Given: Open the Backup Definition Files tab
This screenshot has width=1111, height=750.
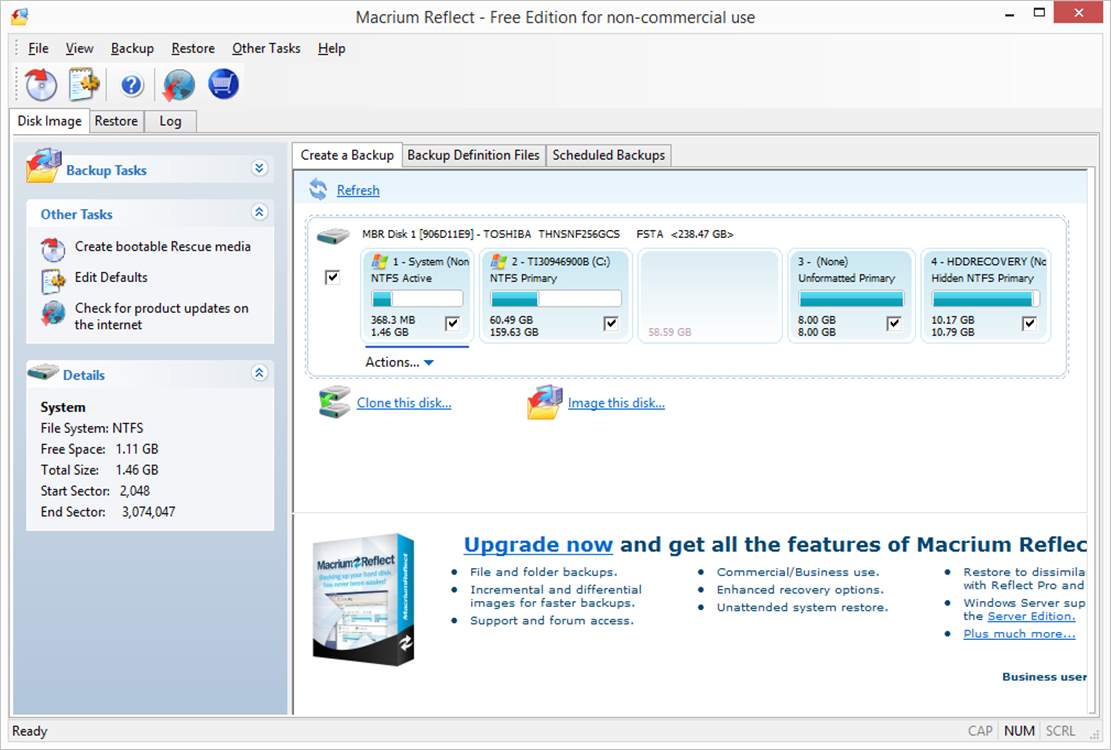Looking at the screenshot, I should tap(473, 155).
